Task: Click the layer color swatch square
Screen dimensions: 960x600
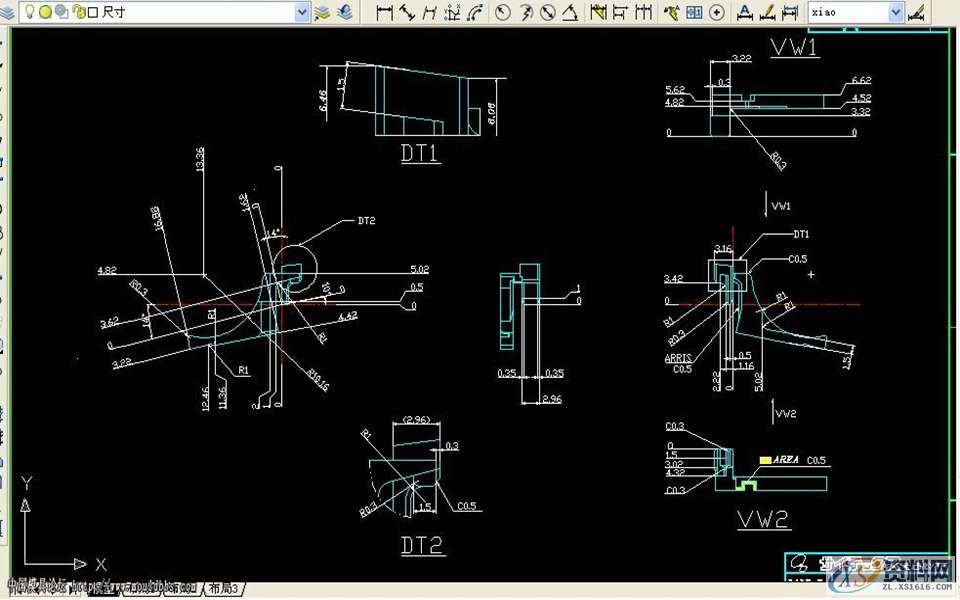Action: (92, 12)
